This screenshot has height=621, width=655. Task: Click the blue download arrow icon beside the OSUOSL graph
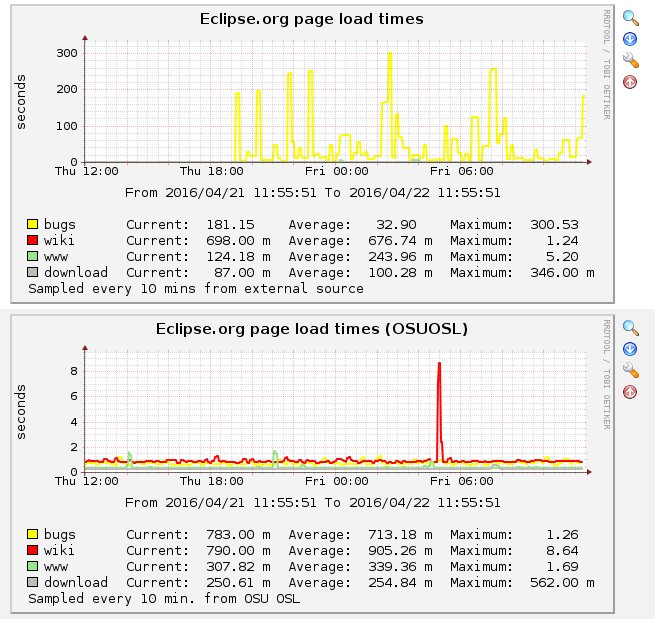(630, 349)
